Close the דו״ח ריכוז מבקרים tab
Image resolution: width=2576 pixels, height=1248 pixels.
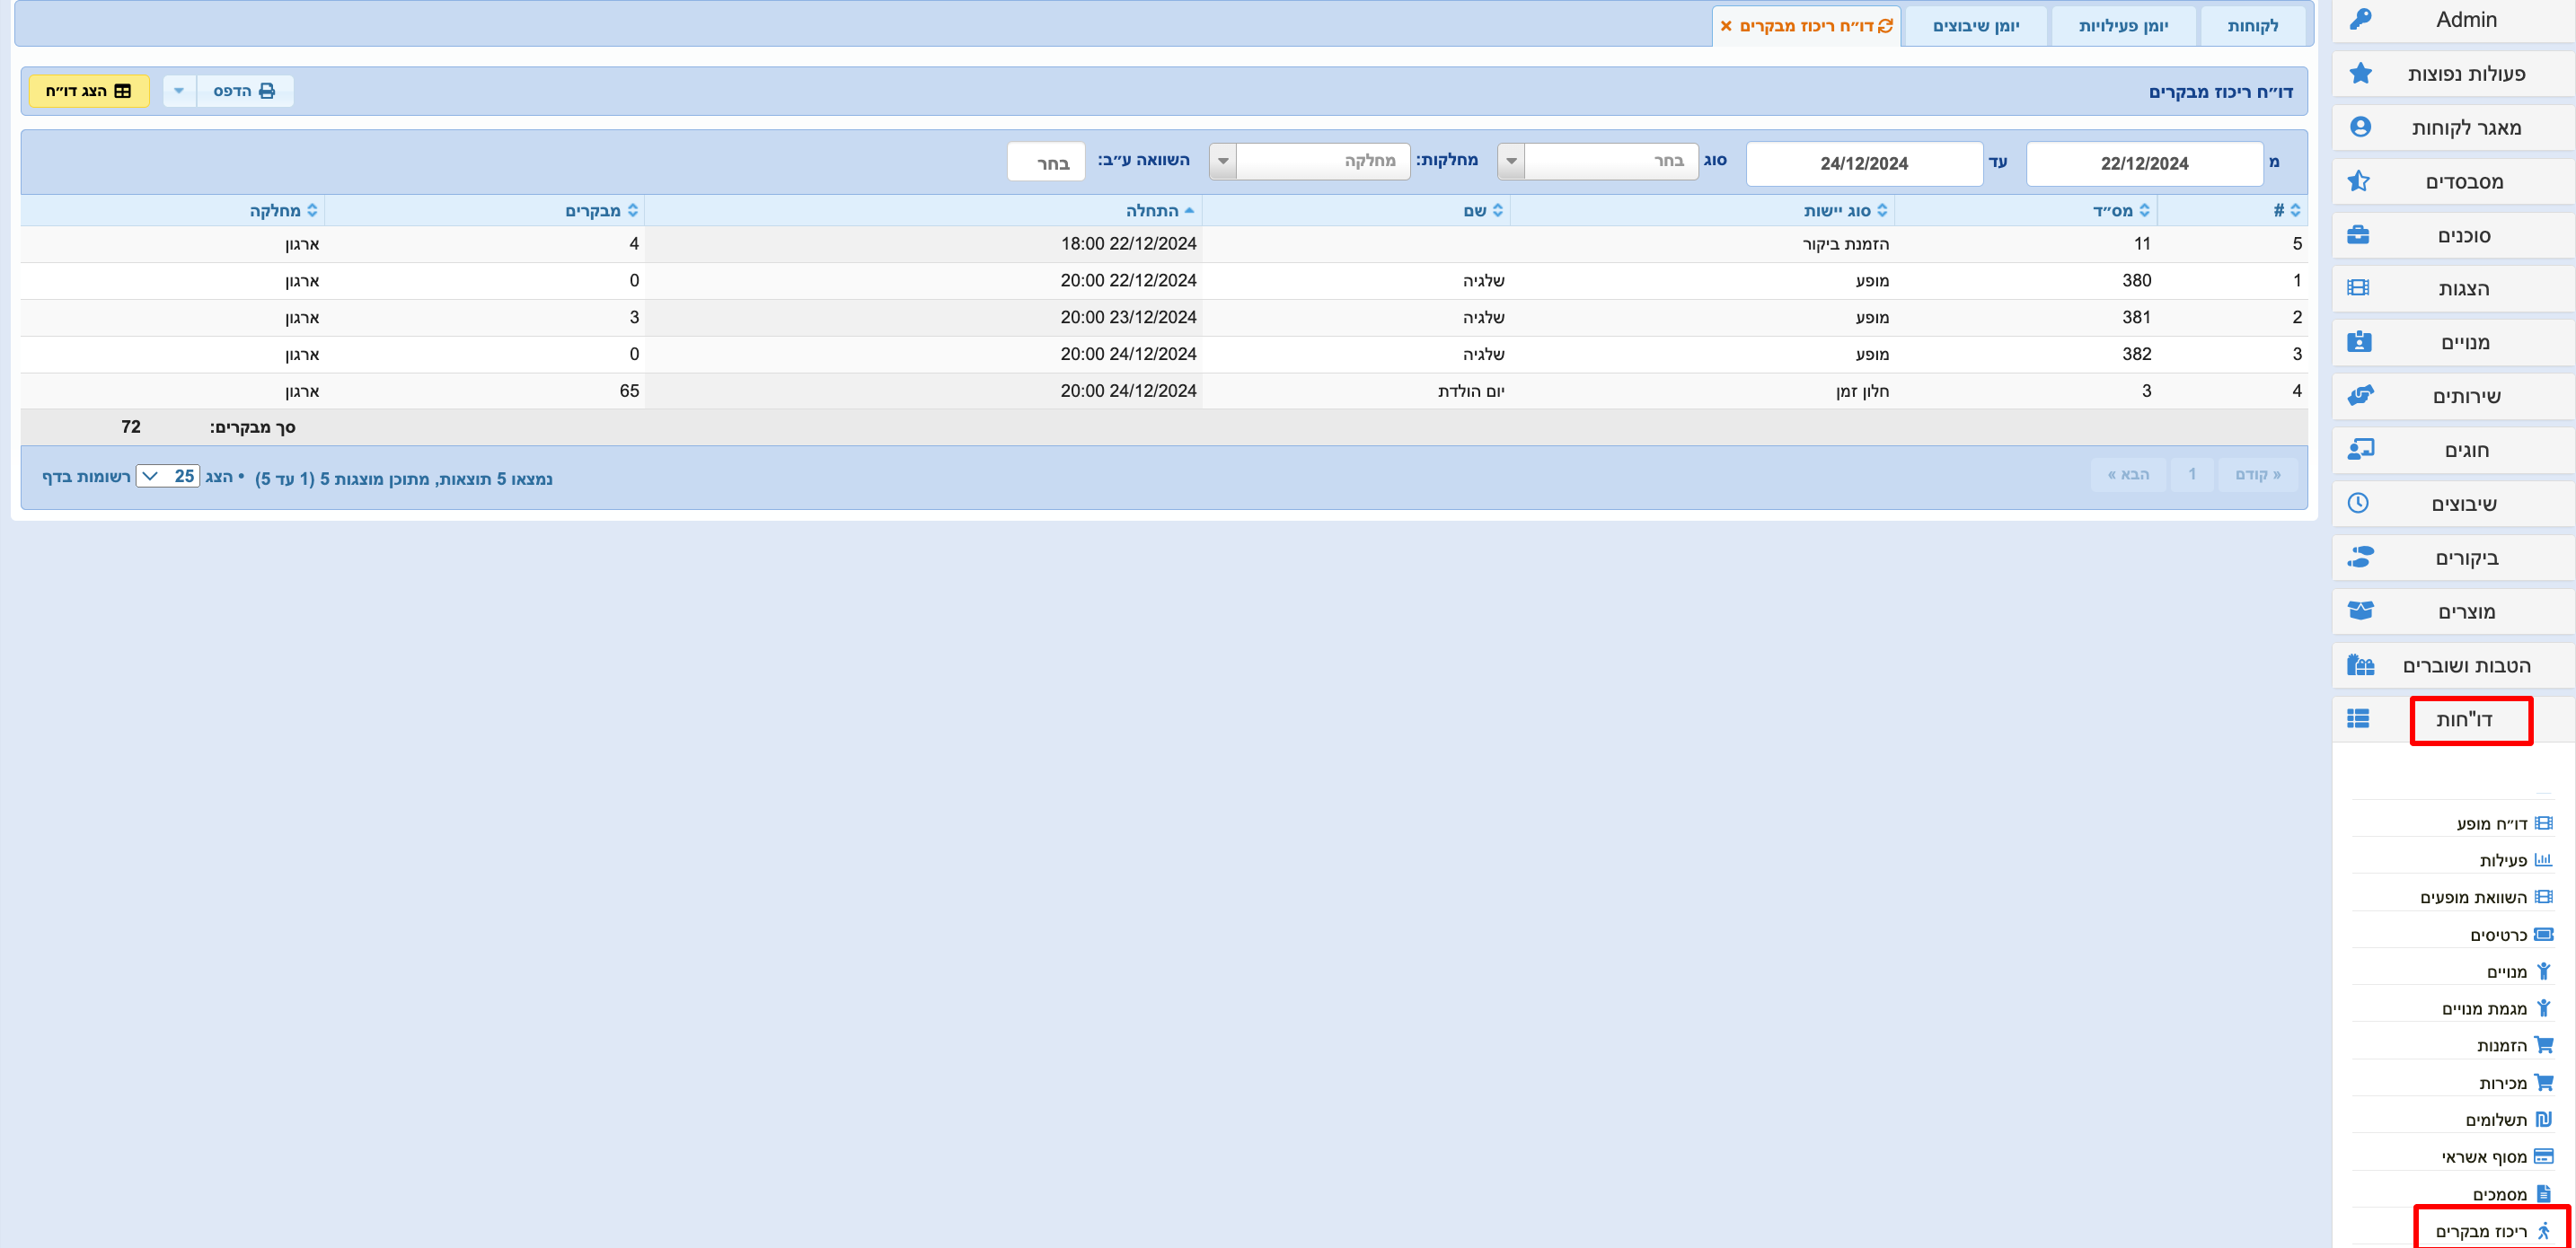click(x=1726, y=26)
